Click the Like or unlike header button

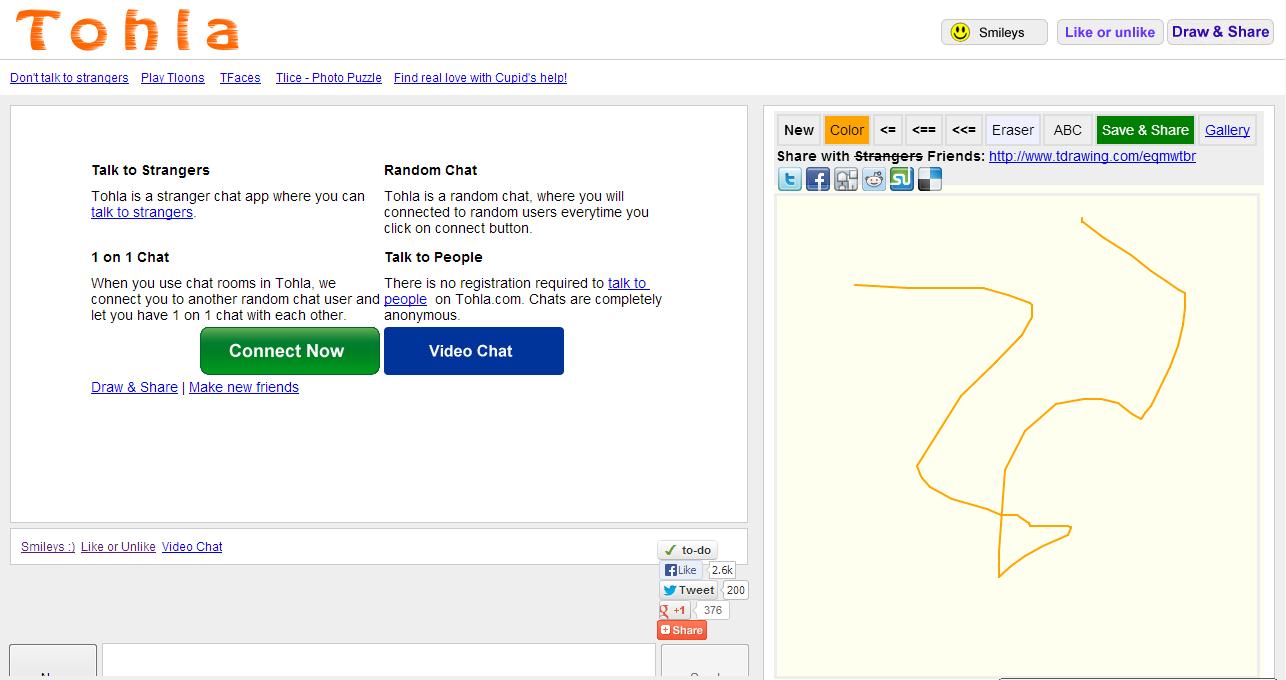coord(1110,32)
